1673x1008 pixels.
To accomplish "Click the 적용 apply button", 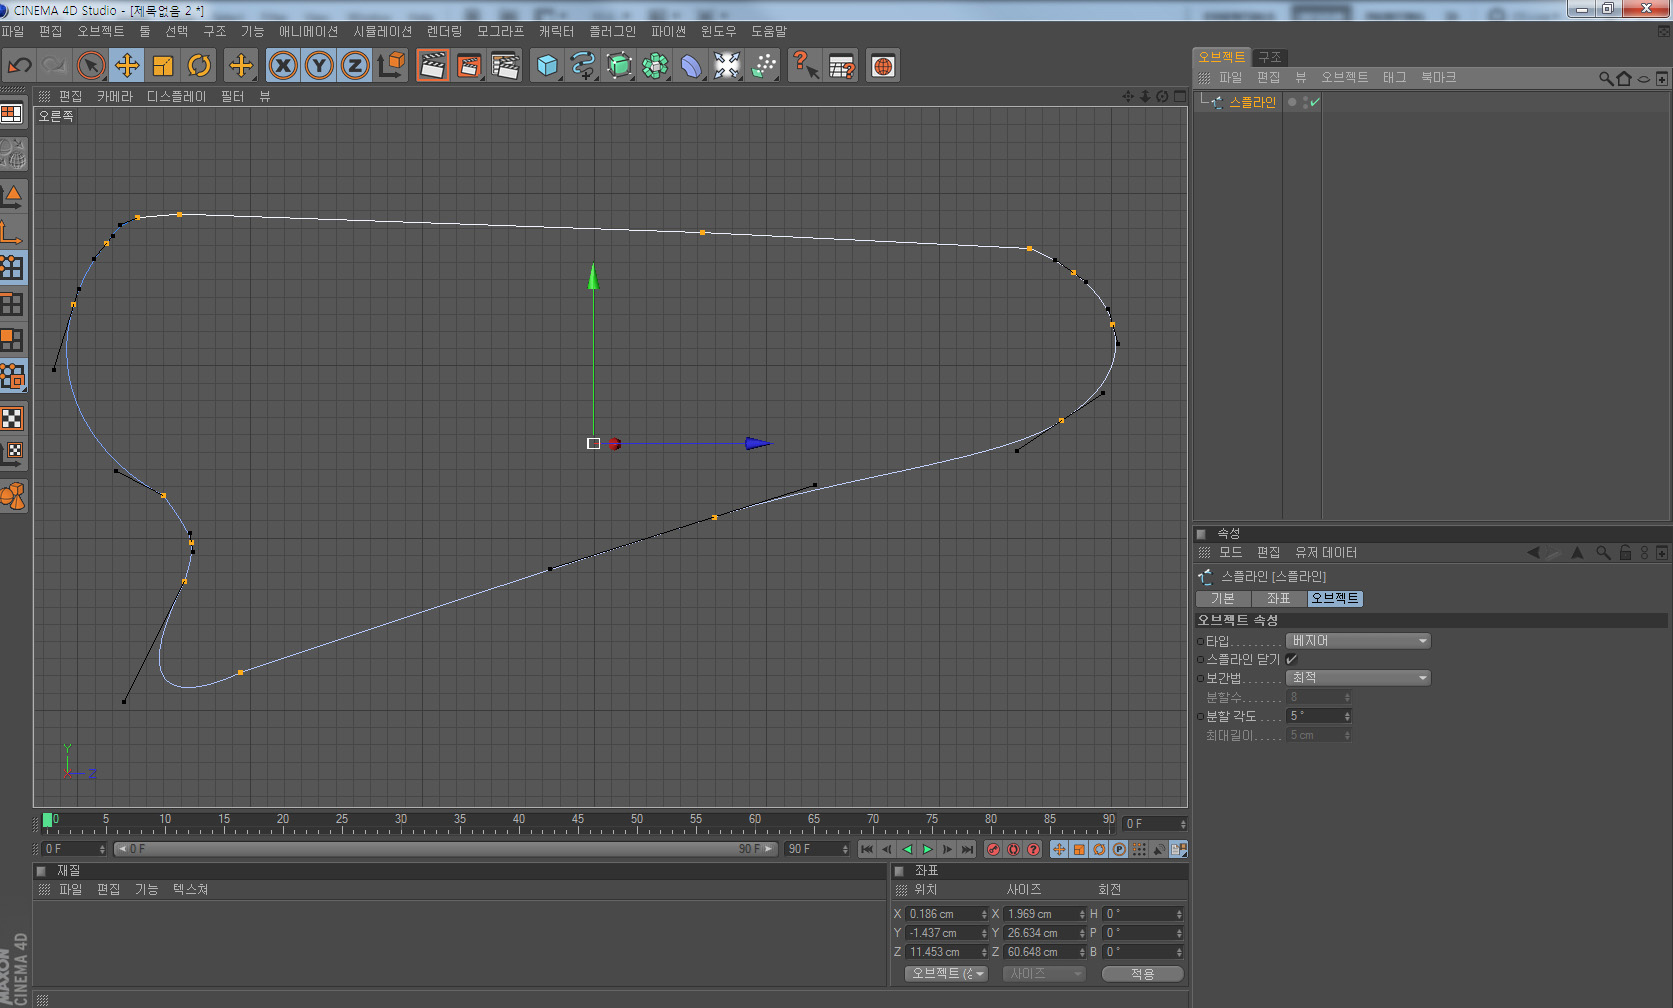I will tap(1142, 973).
